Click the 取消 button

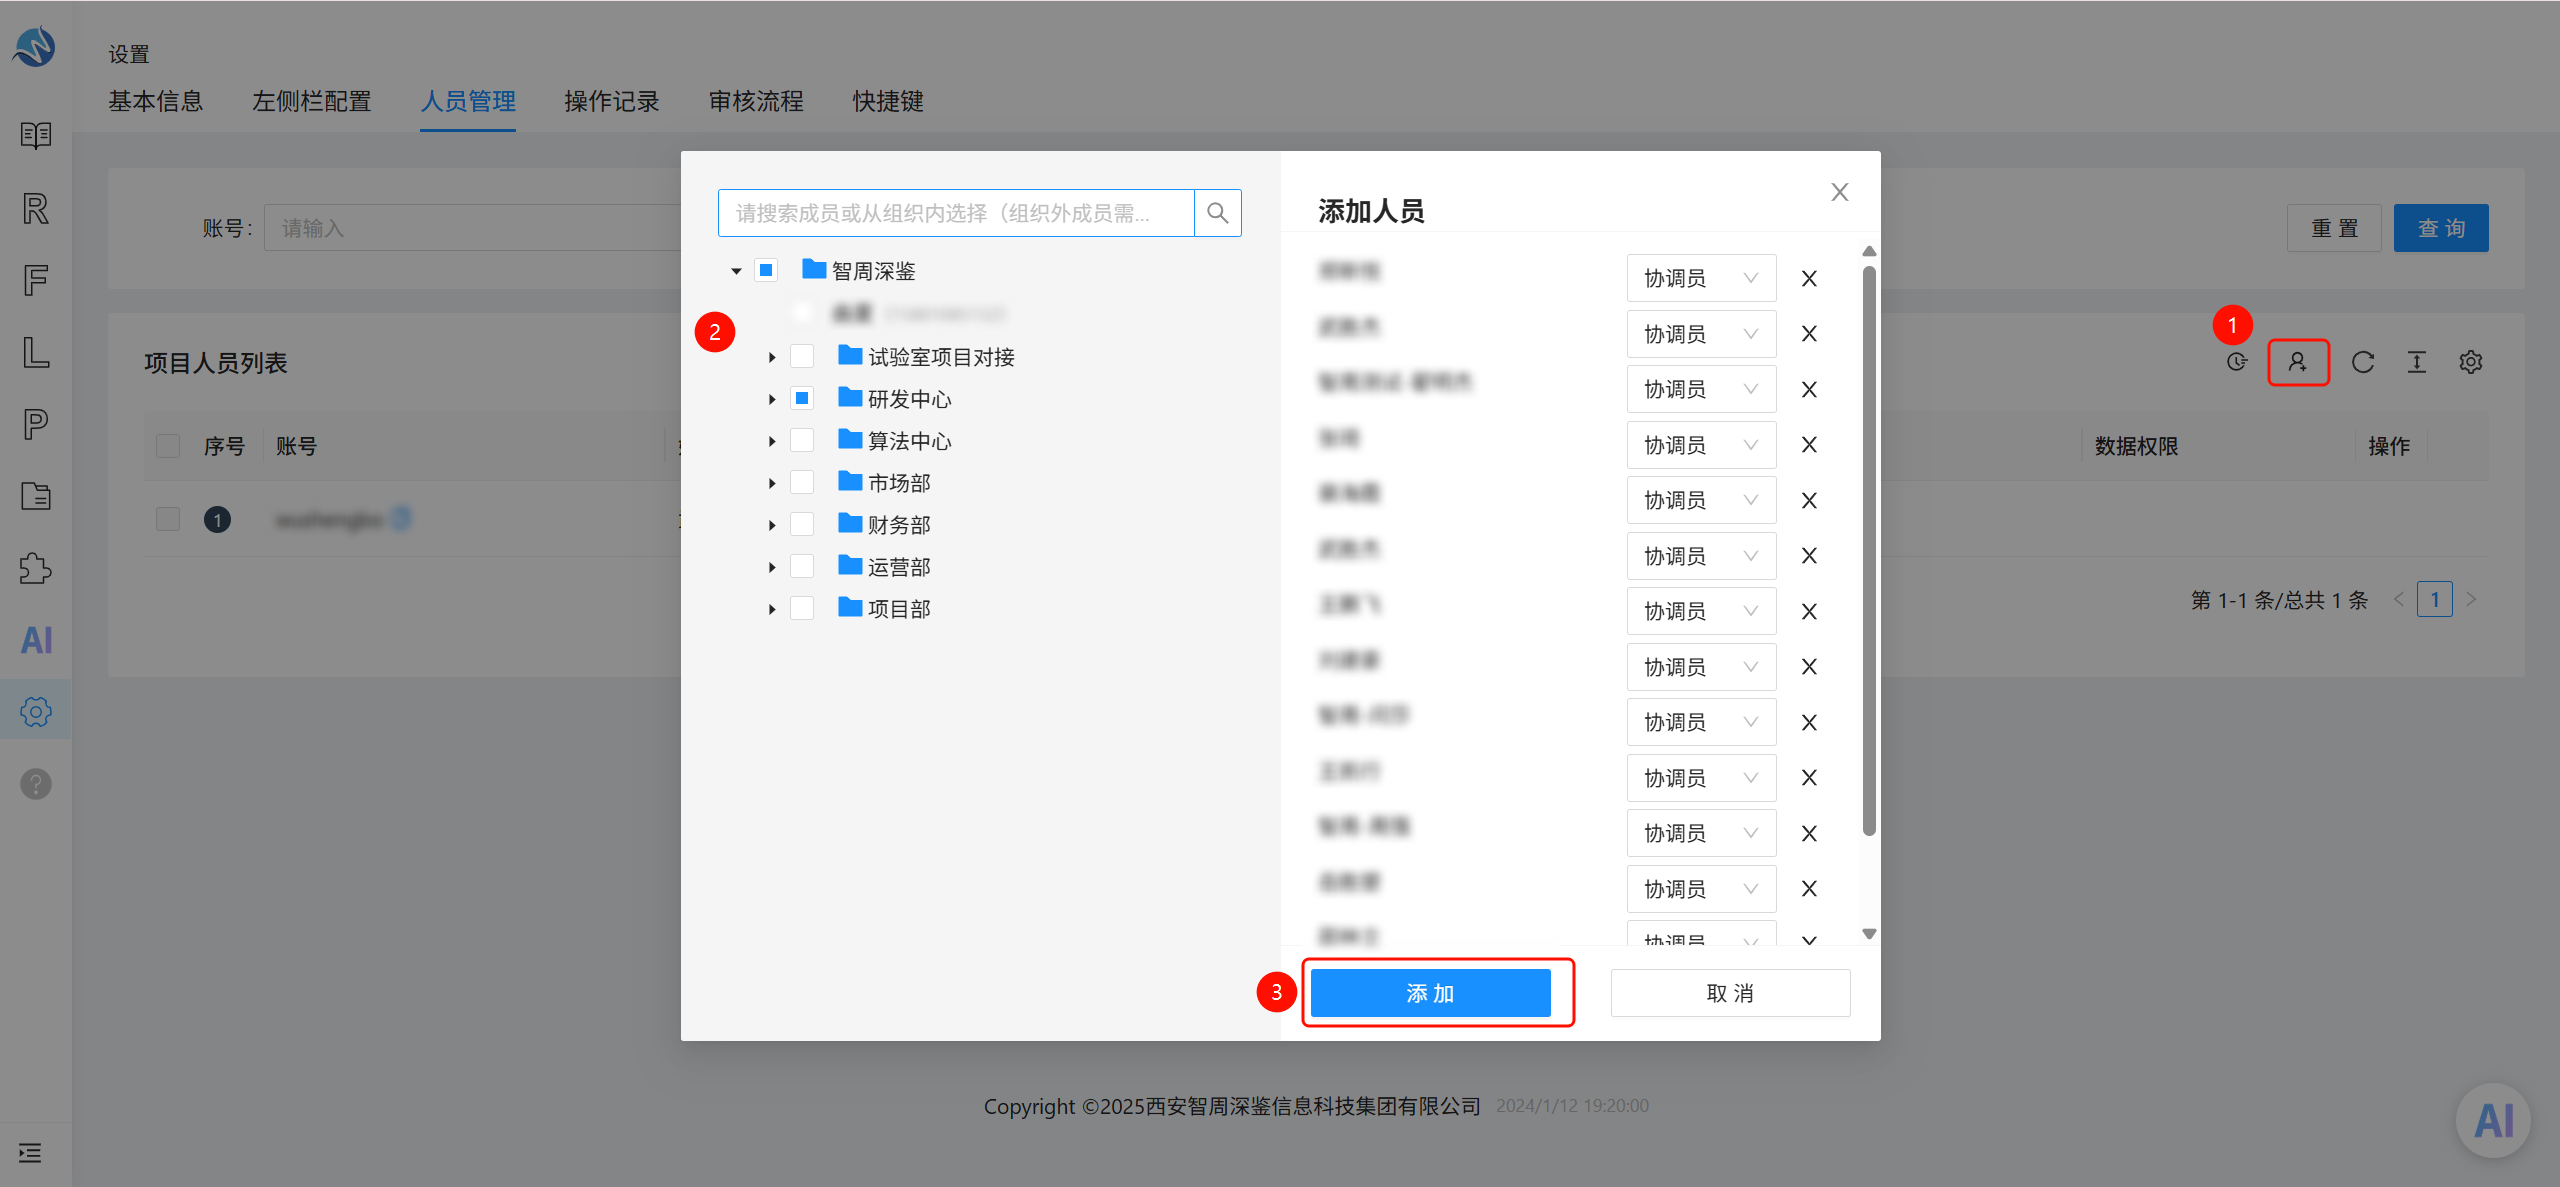point(1730,993)
